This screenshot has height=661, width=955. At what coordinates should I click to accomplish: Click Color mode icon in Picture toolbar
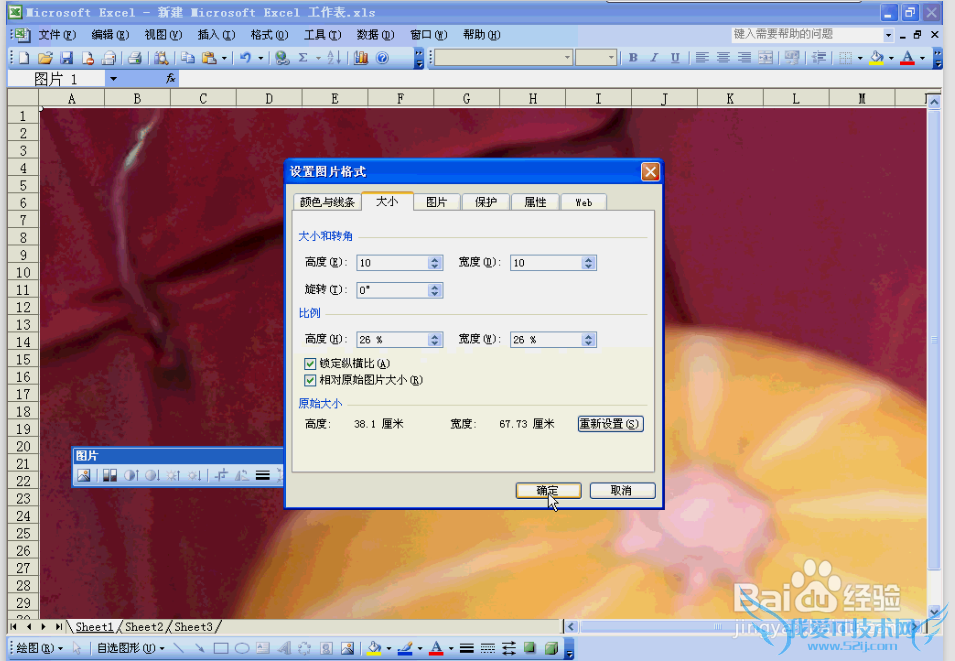pyautogui.click(x=110, y=475)
